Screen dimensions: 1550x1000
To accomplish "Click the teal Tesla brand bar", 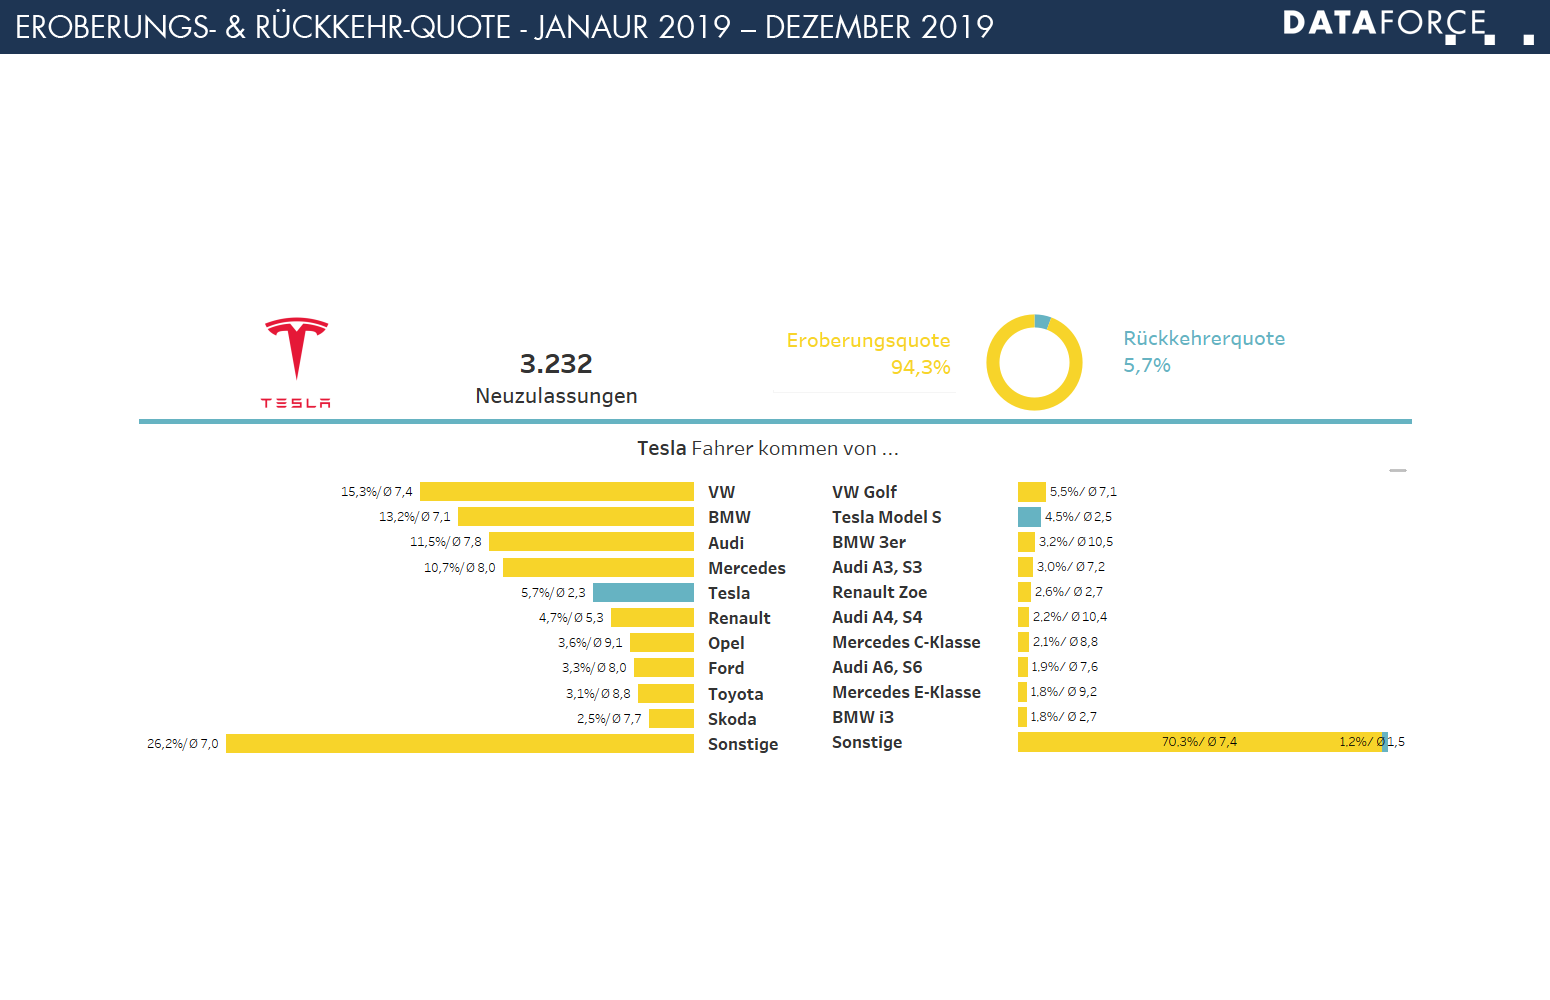I will (x=643, y=593).
